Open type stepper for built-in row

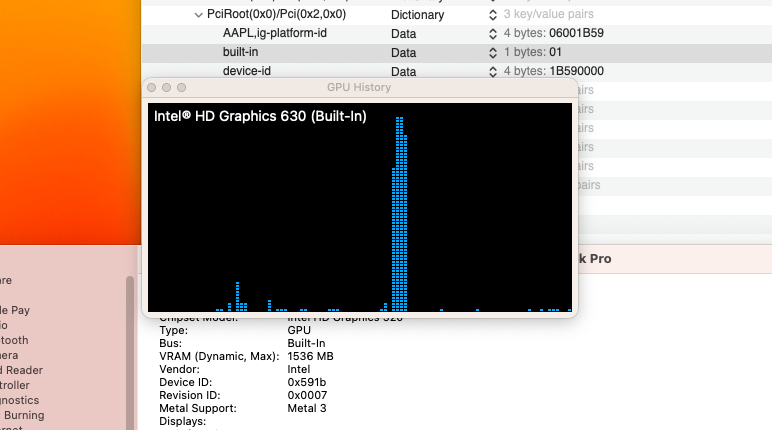(x=493, y=53)
